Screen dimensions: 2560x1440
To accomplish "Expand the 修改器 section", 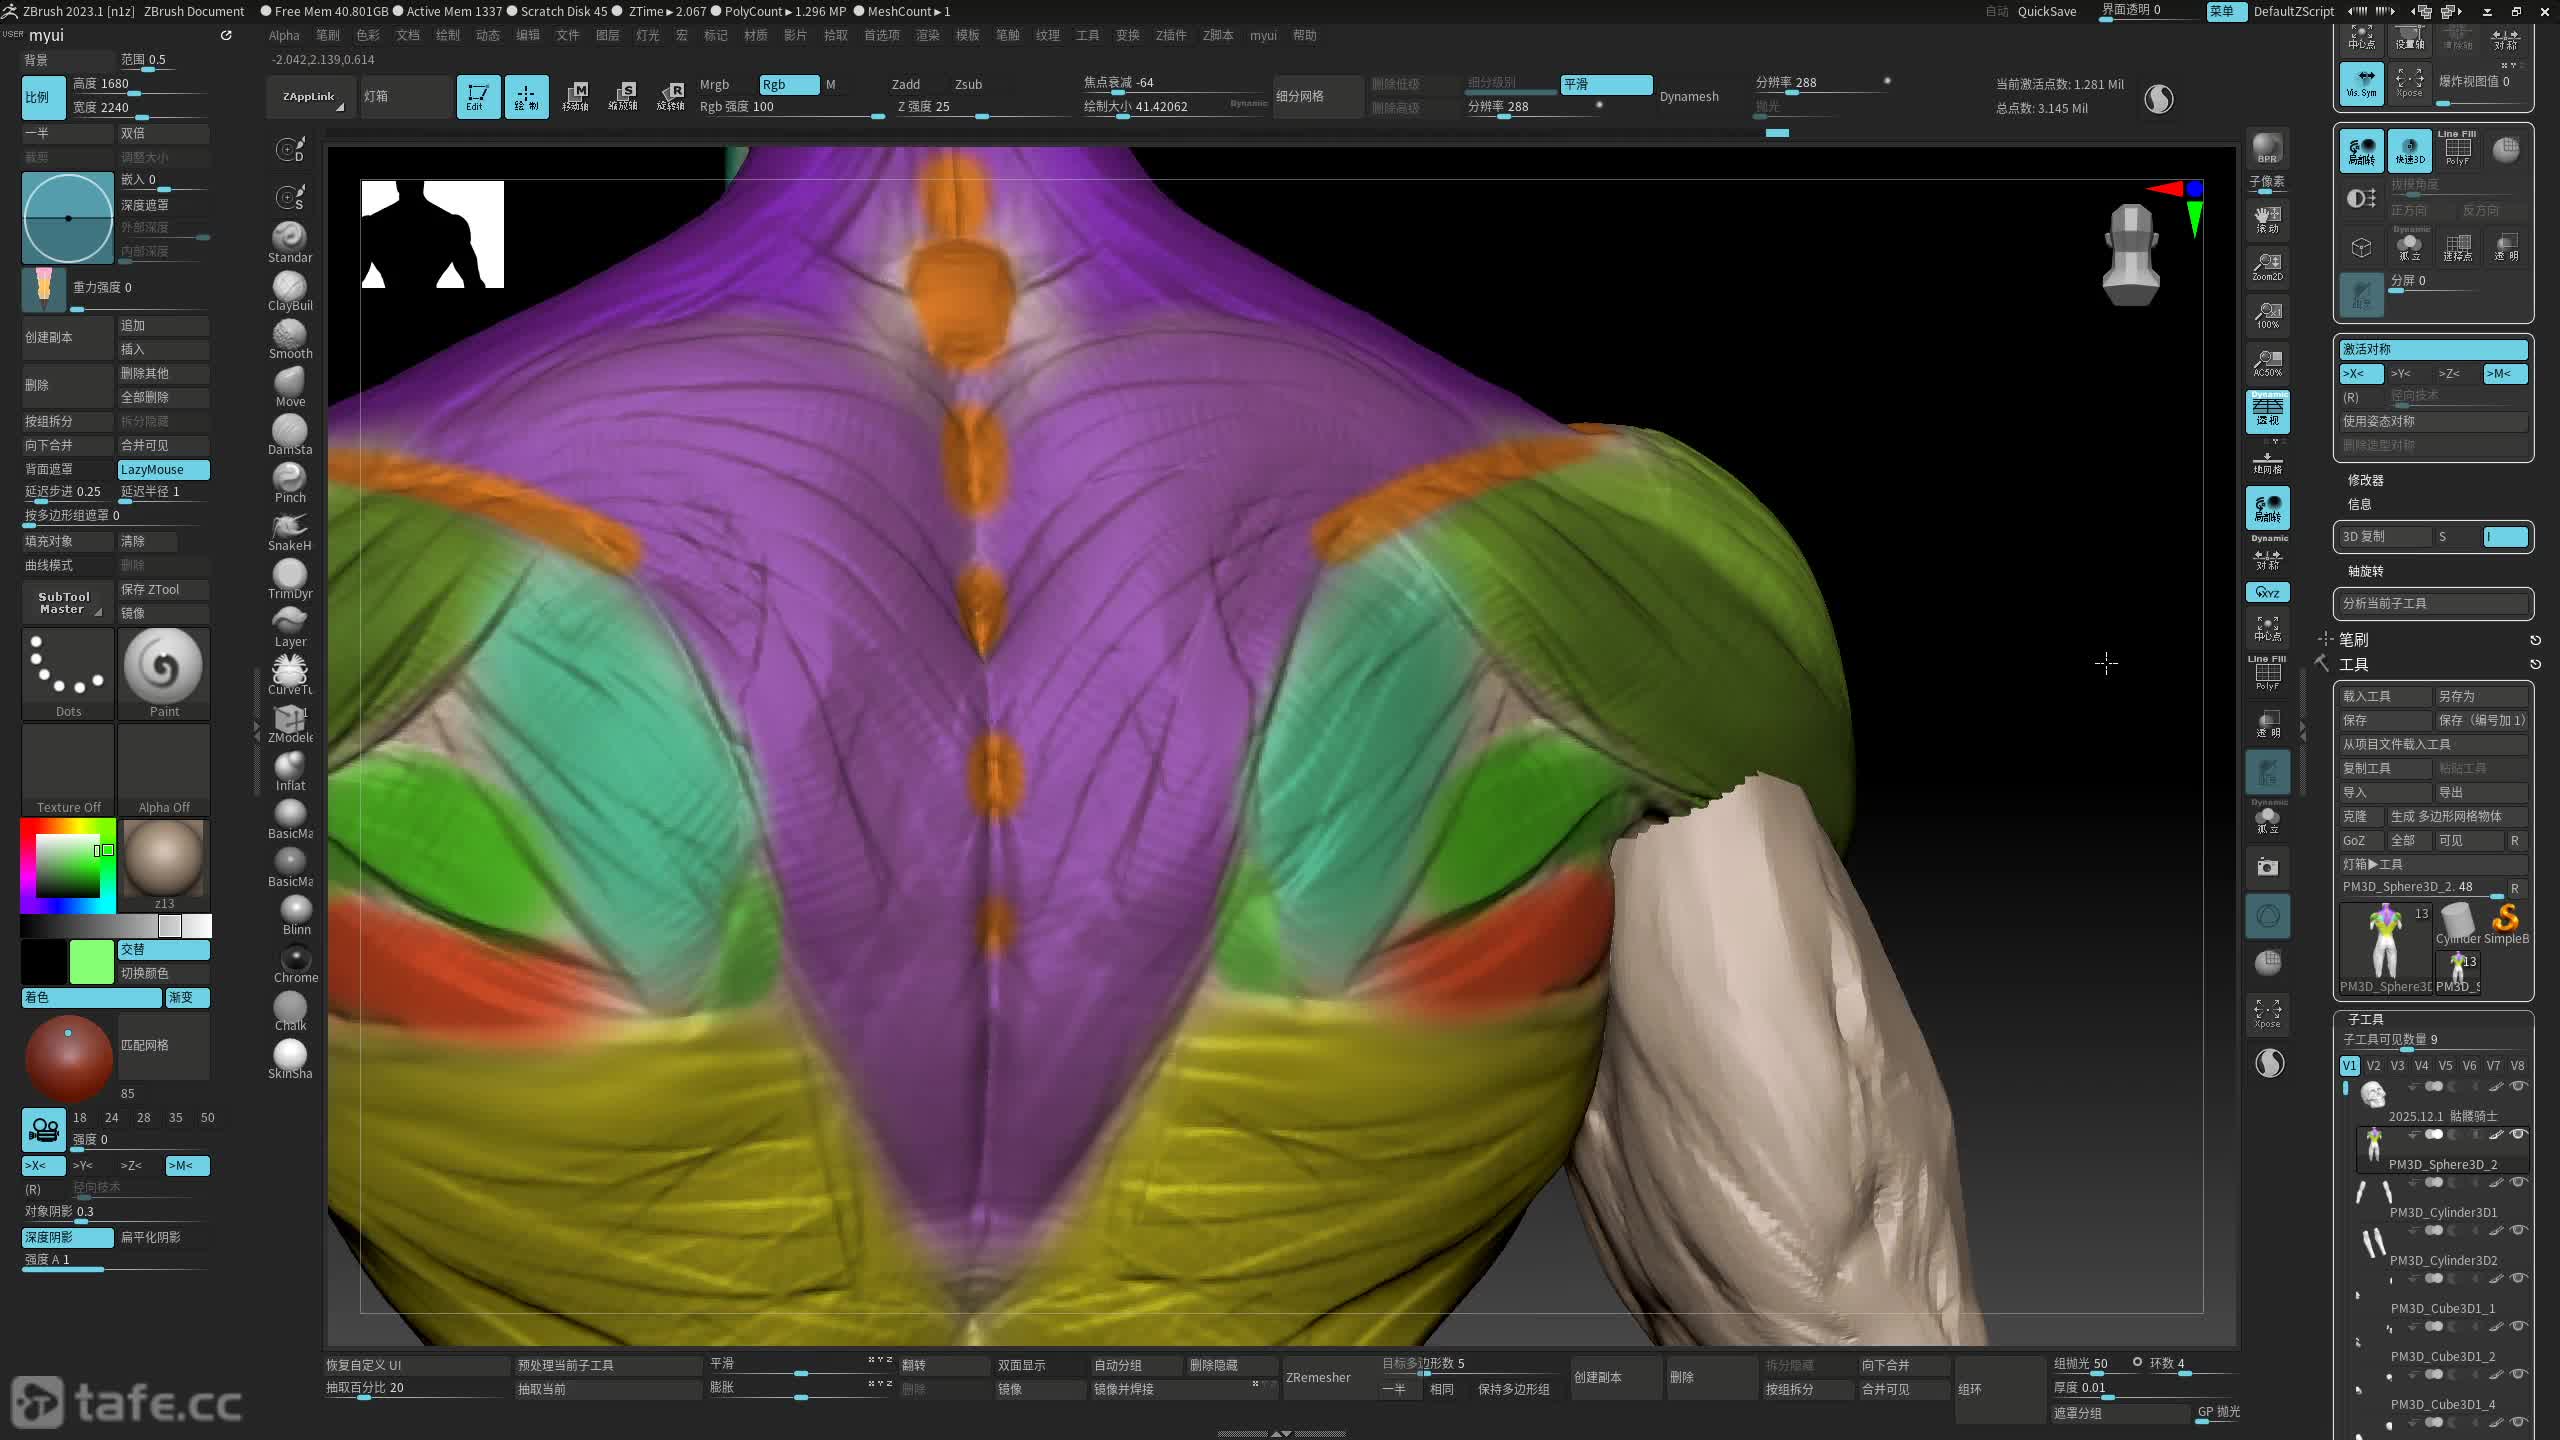I will pyautogui.click(x=2365, y=480).
